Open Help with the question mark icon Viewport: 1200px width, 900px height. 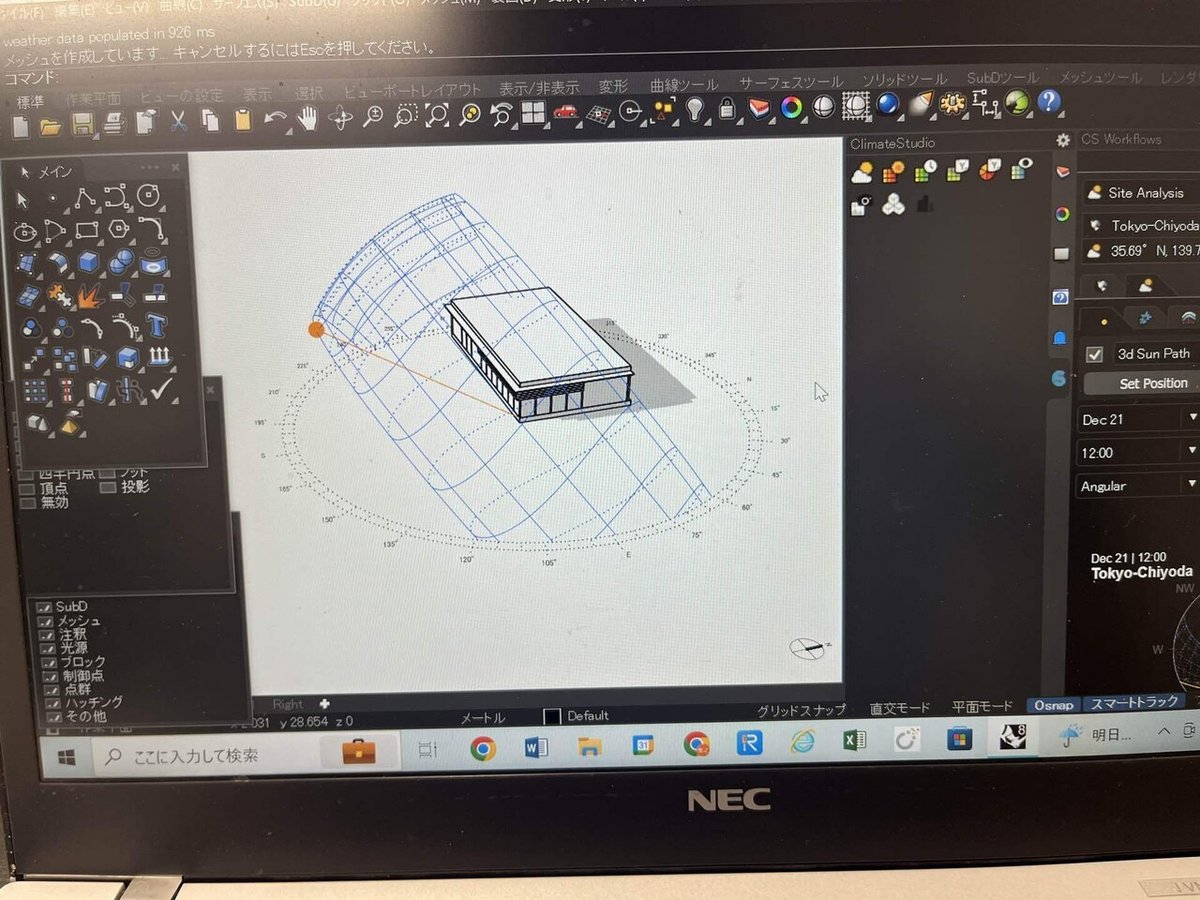[1048, 100]
